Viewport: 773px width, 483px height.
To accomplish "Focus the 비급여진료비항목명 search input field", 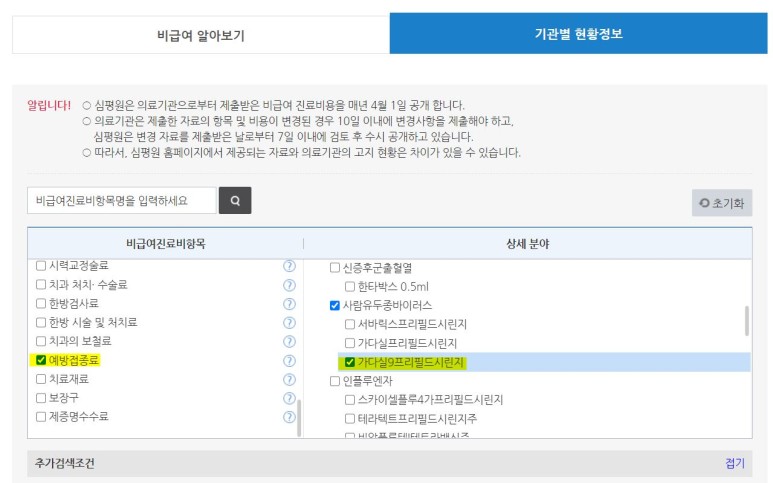I will click(x=122, y=201).
